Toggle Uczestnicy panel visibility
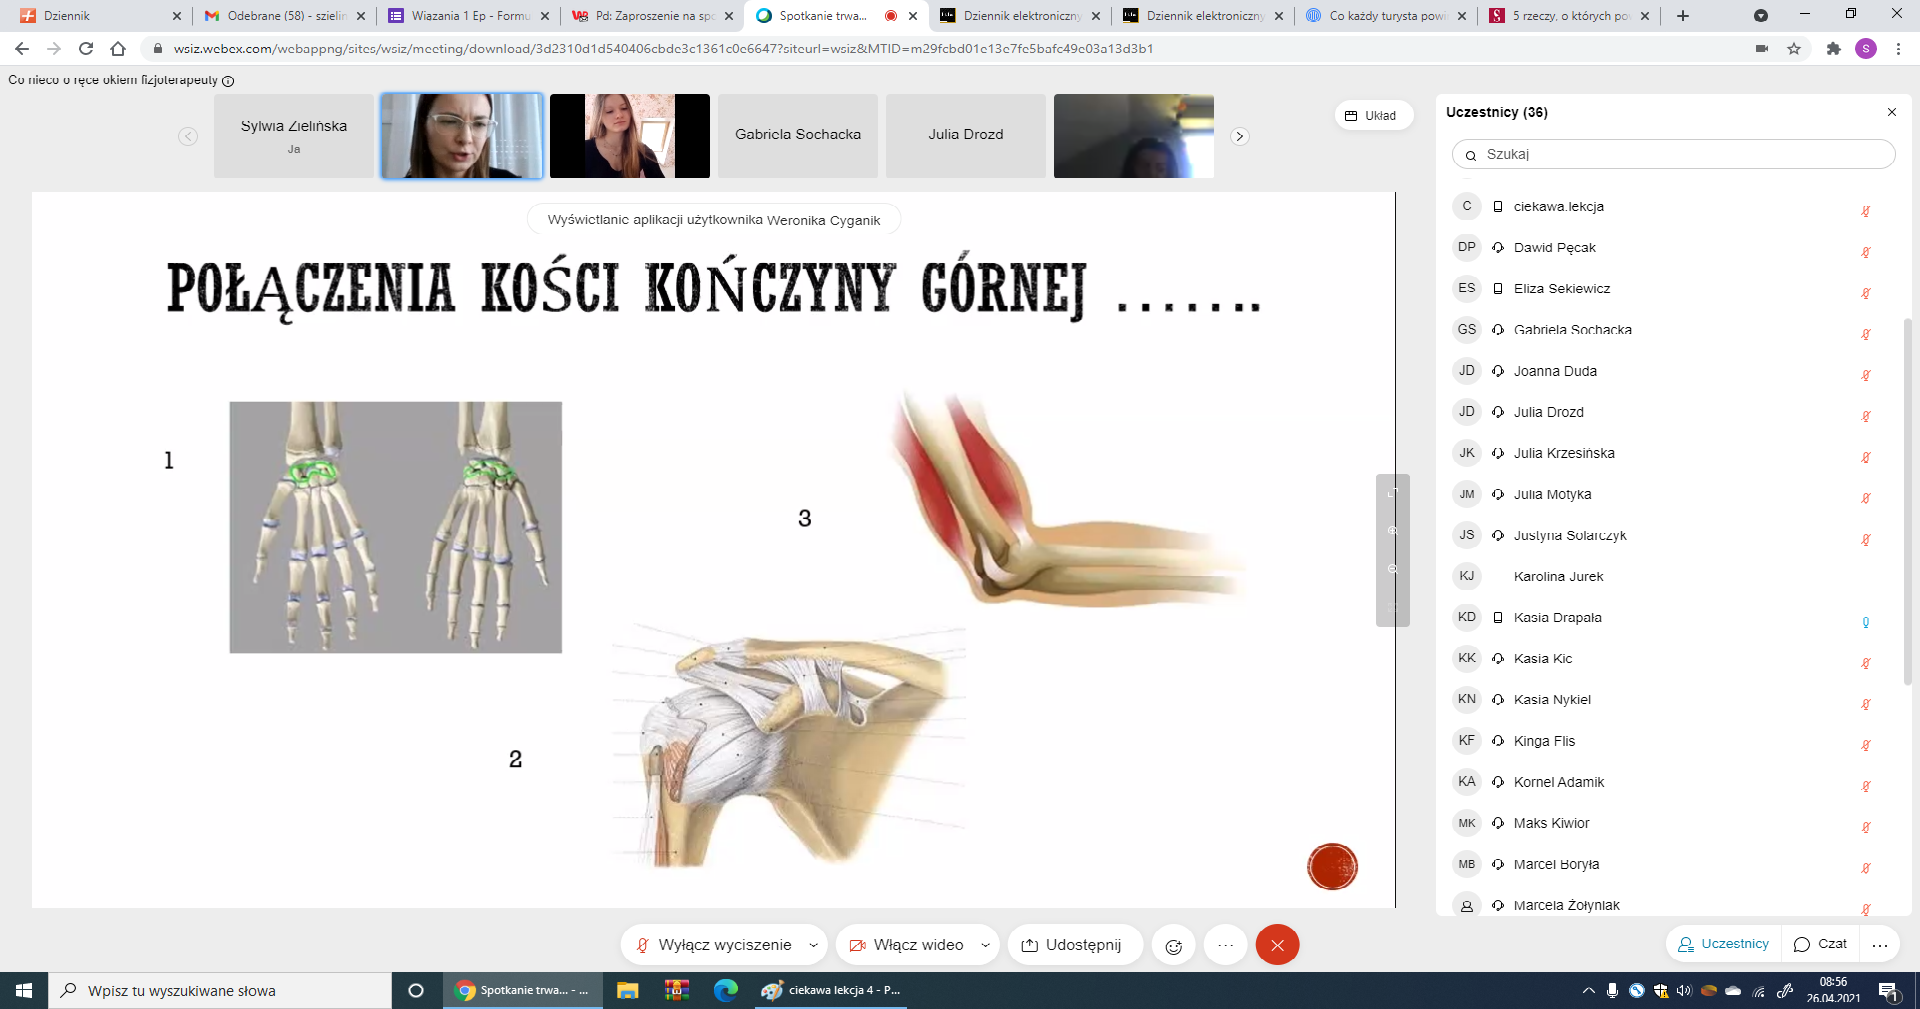The image size is (1920, 1009). point(1723,944)
